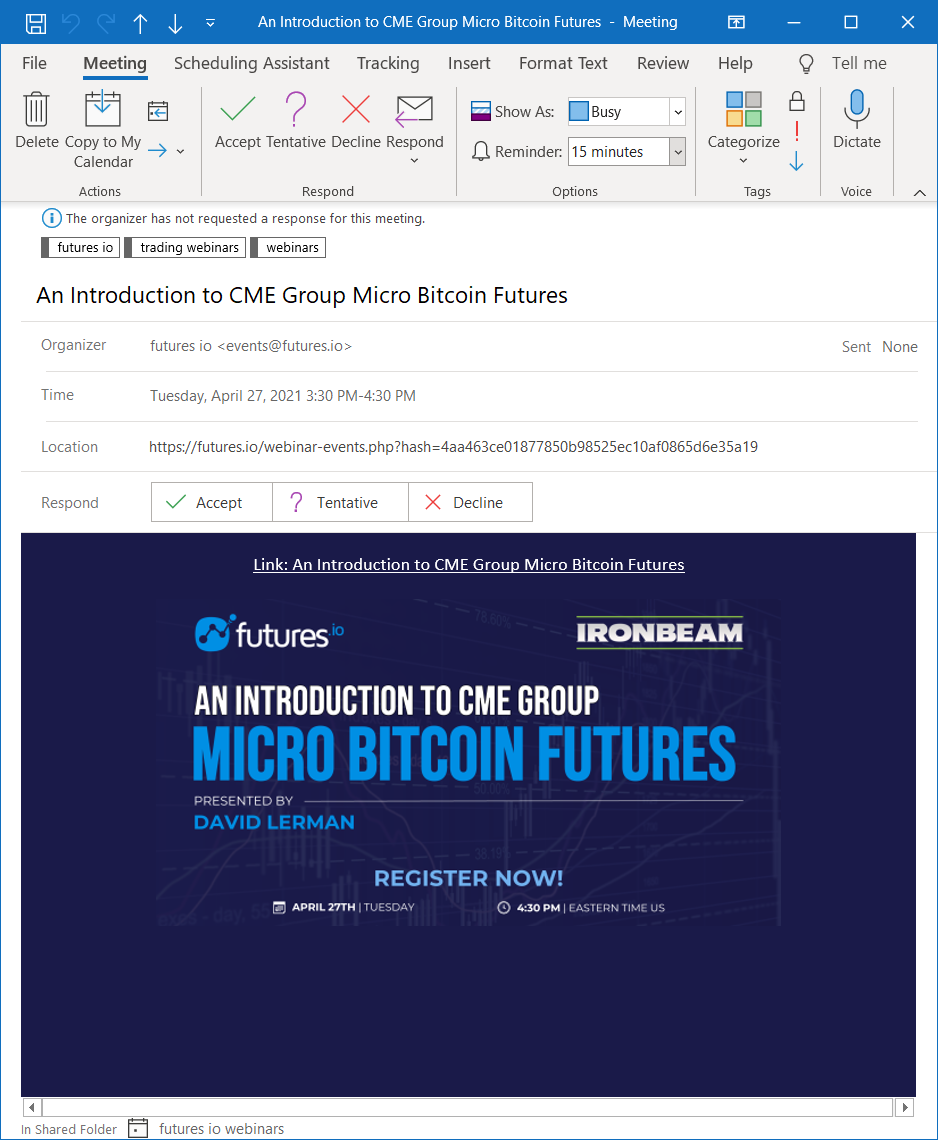Click the webinars category tag

coord(288,248)
